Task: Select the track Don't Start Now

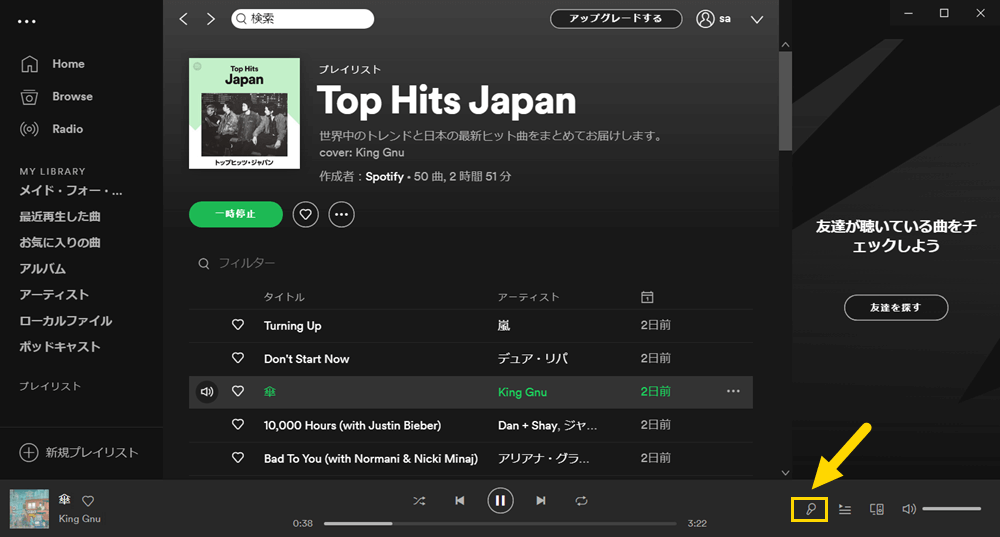Action: point(307,359)
